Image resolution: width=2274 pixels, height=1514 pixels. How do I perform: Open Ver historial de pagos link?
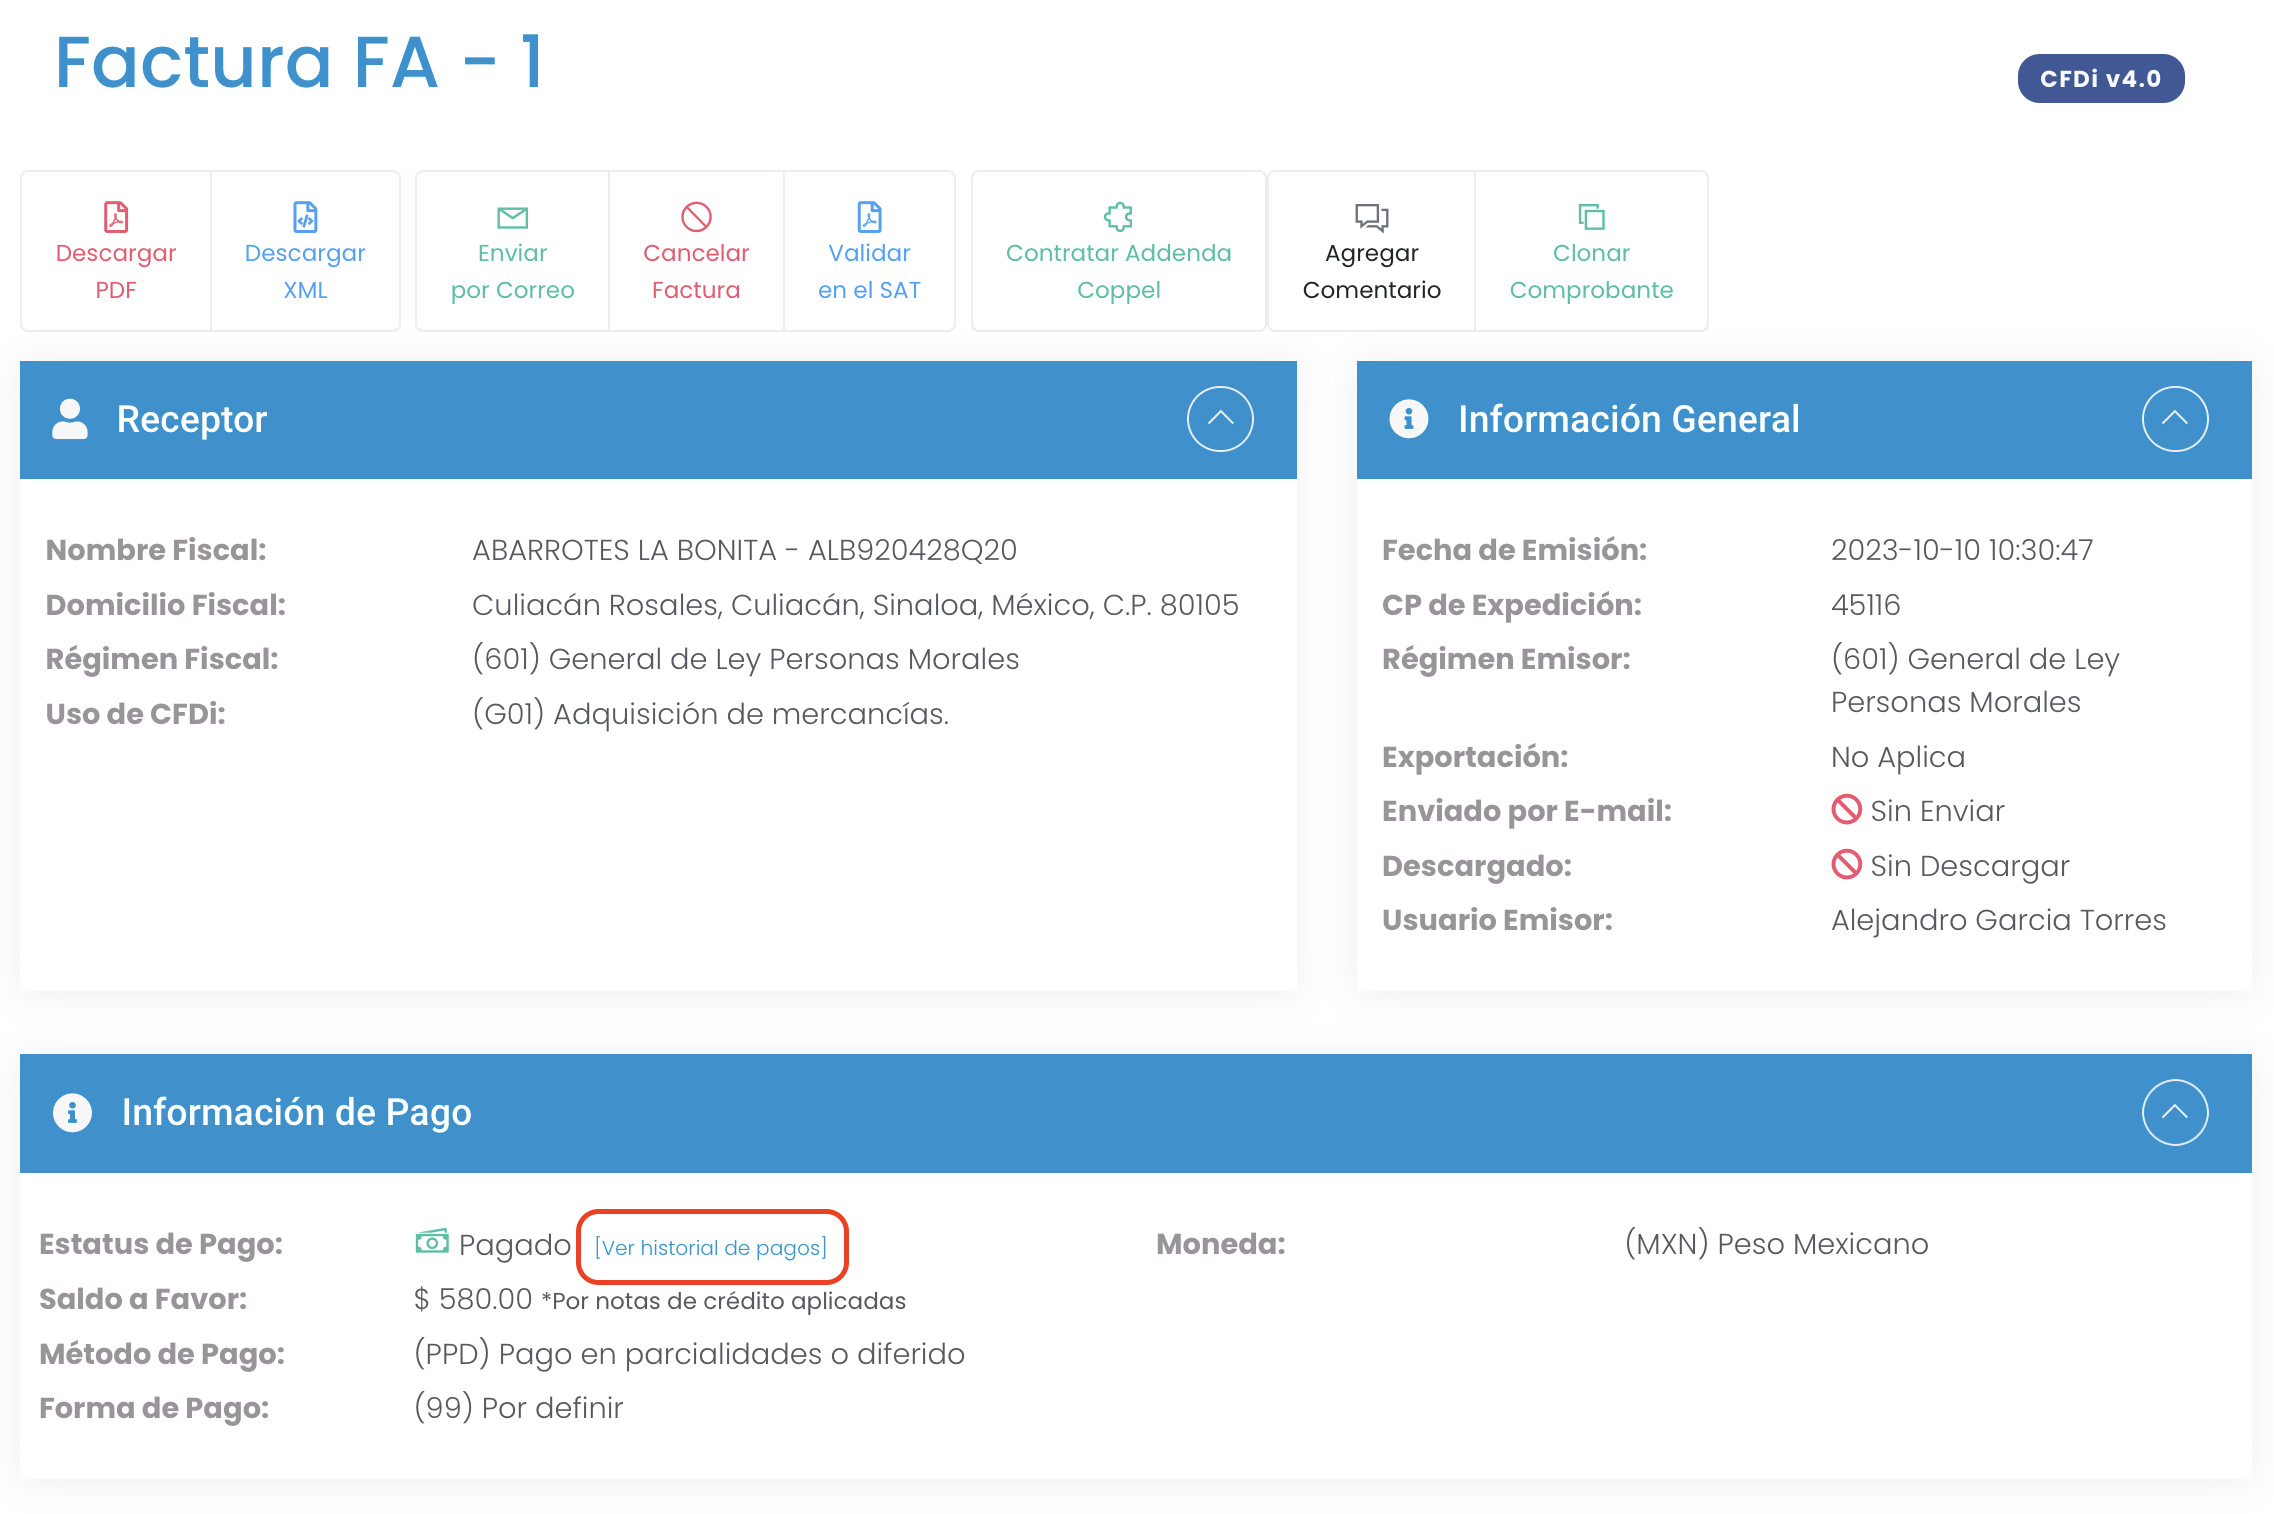coord(711,1247)
